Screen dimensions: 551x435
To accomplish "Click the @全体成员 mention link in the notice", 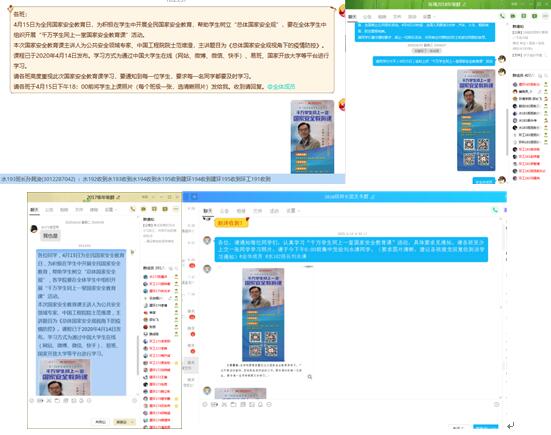I will pos(281,86).
